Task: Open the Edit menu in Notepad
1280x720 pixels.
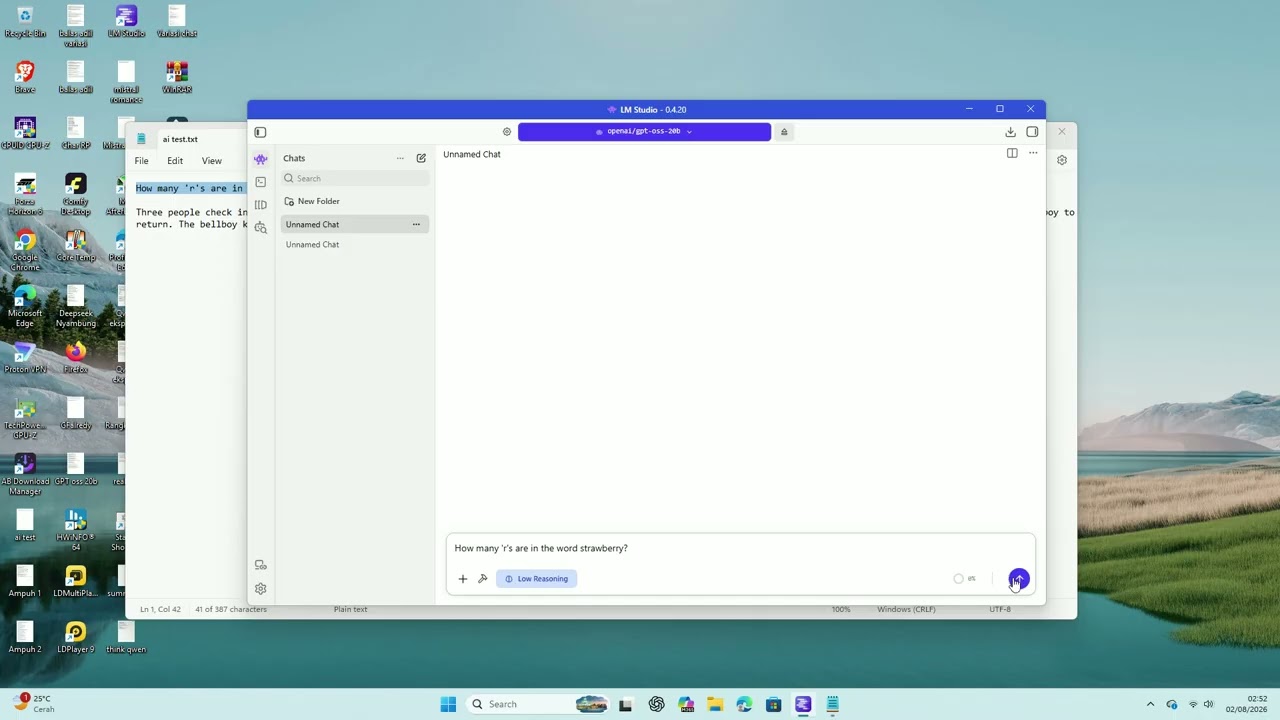Action: coord(175,161)
